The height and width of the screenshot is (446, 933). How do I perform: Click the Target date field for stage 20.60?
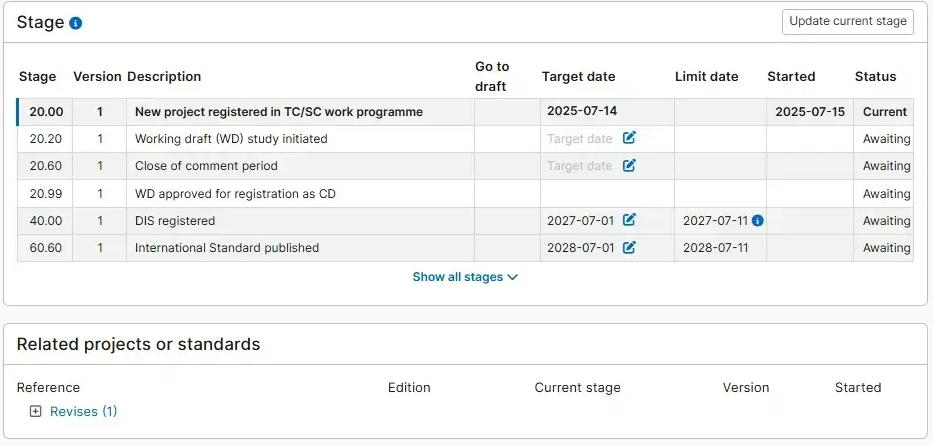point(580,166)
